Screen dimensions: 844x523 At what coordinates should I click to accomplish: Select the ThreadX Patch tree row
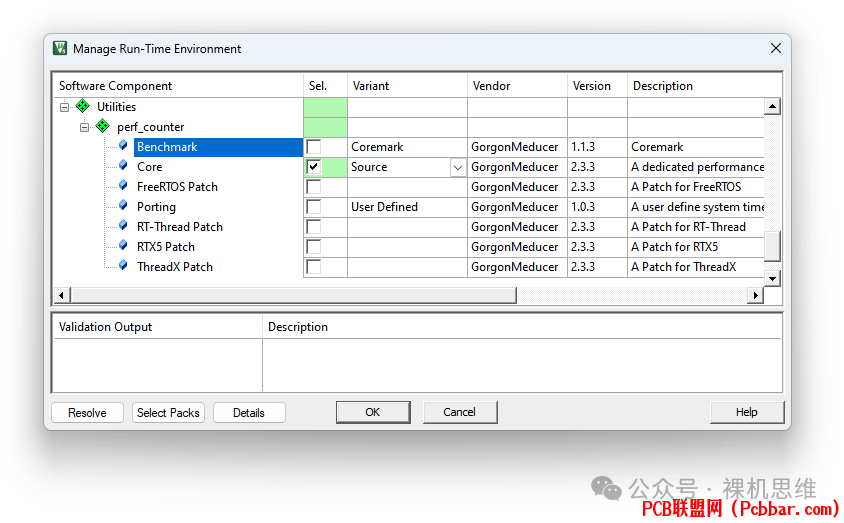pos(175,266)
